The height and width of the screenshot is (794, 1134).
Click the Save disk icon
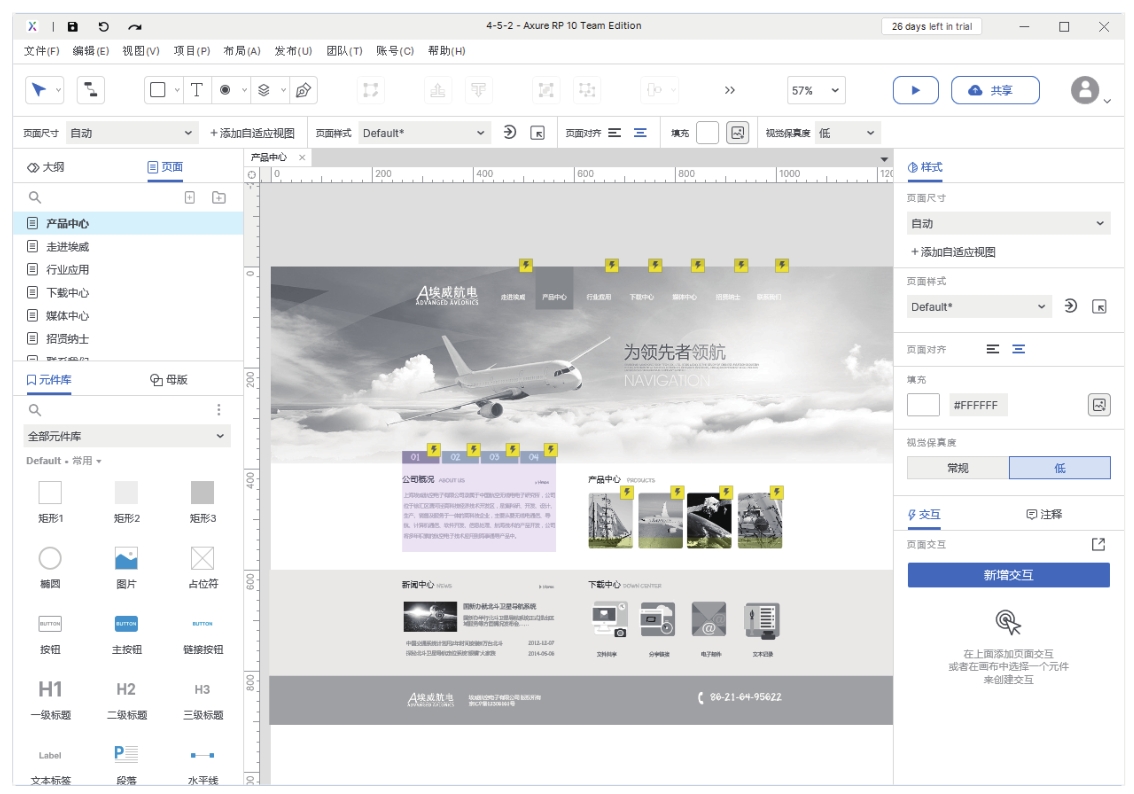73,27
